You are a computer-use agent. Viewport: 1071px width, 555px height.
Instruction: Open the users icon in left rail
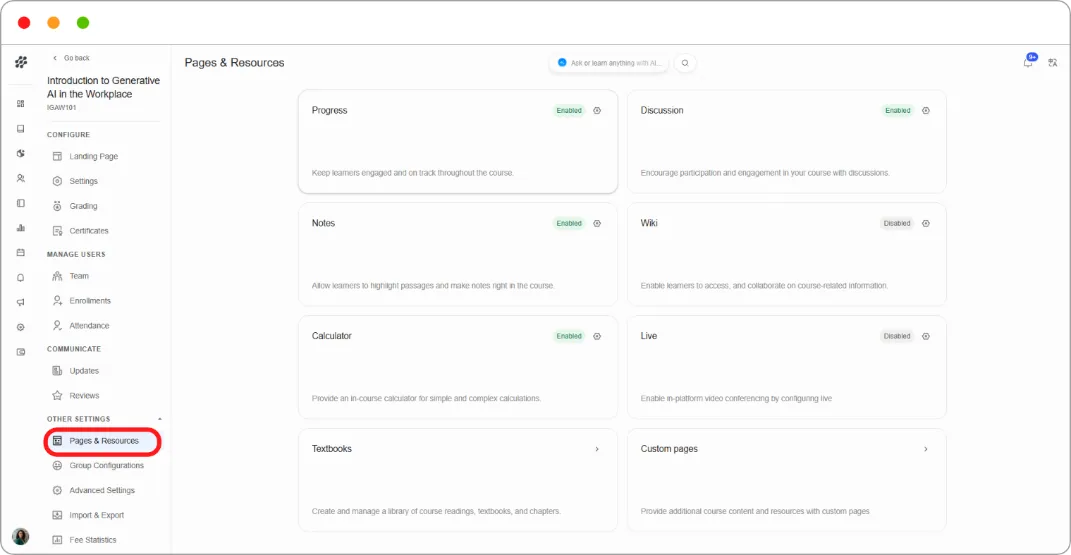20,178
